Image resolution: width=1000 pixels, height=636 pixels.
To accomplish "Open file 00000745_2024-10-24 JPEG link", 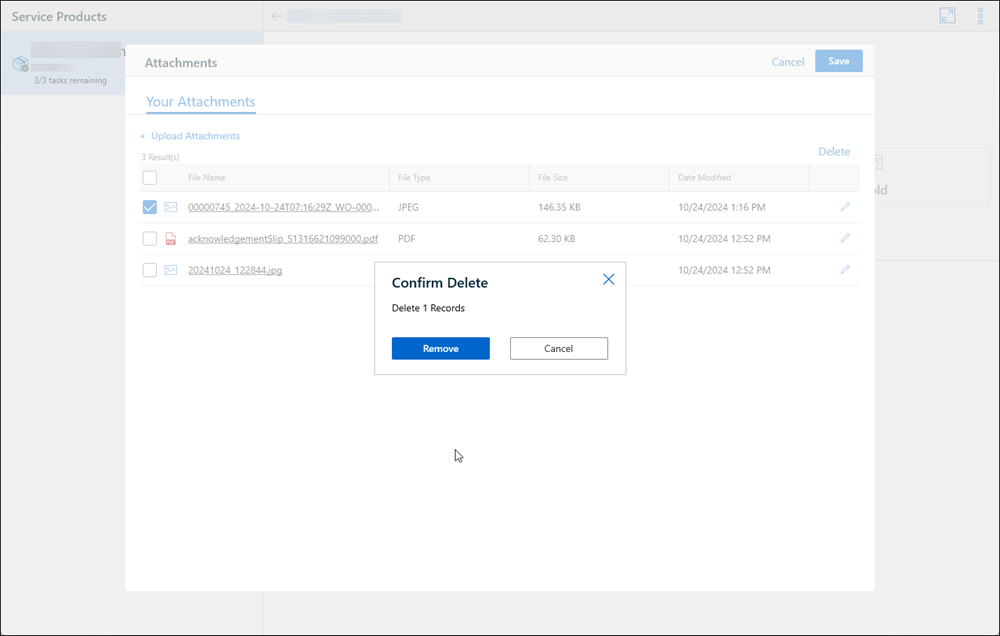I will point(283,207).
